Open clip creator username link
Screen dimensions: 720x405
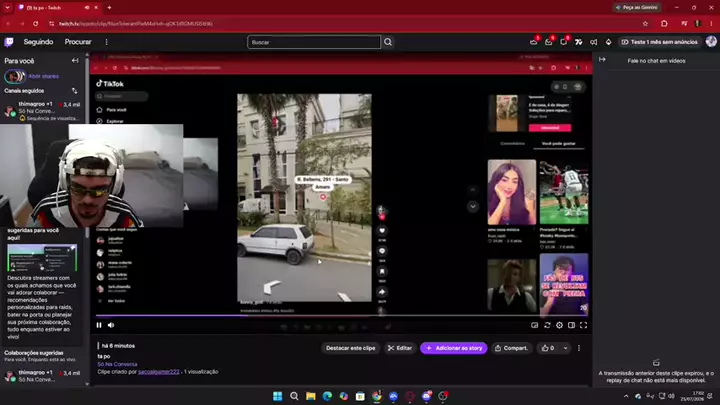point(159,371)
